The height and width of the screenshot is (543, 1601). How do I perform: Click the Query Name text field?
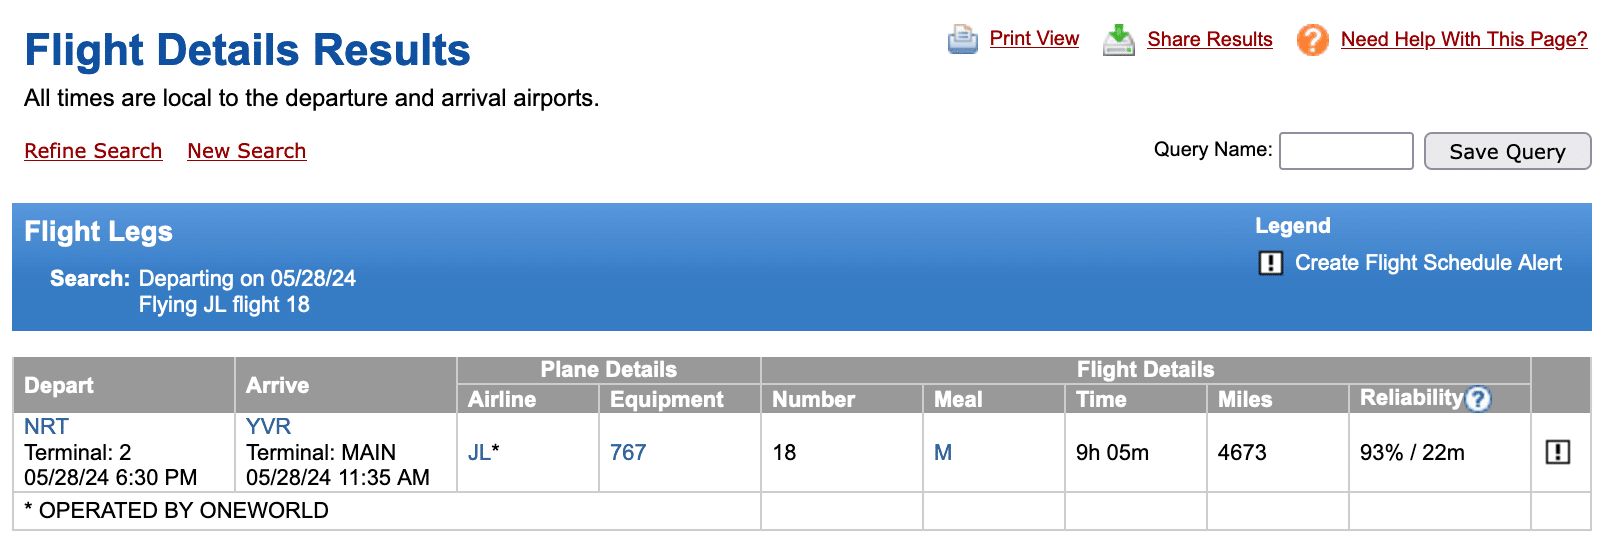[x=1345, y=151]
